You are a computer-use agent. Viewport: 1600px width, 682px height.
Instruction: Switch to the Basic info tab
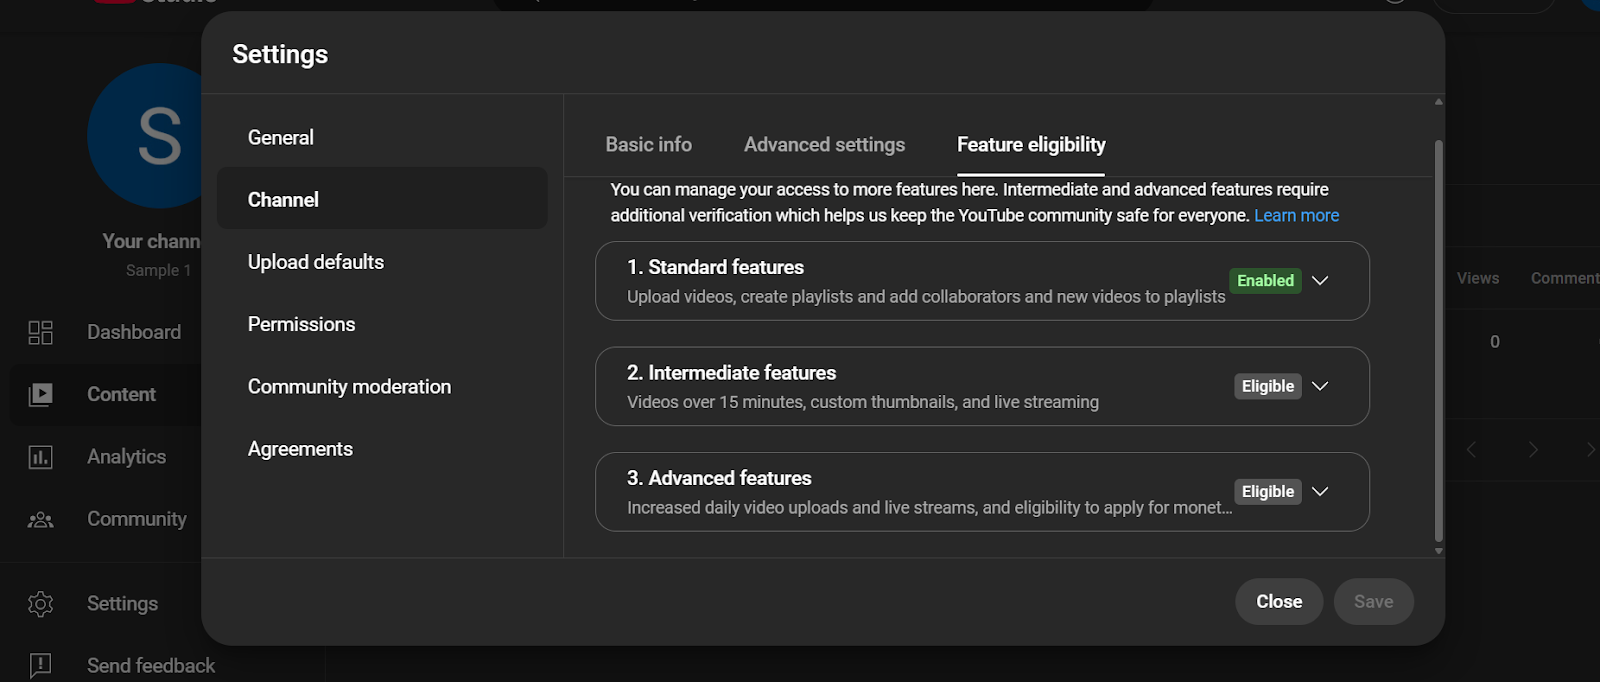tap(648, 145)
